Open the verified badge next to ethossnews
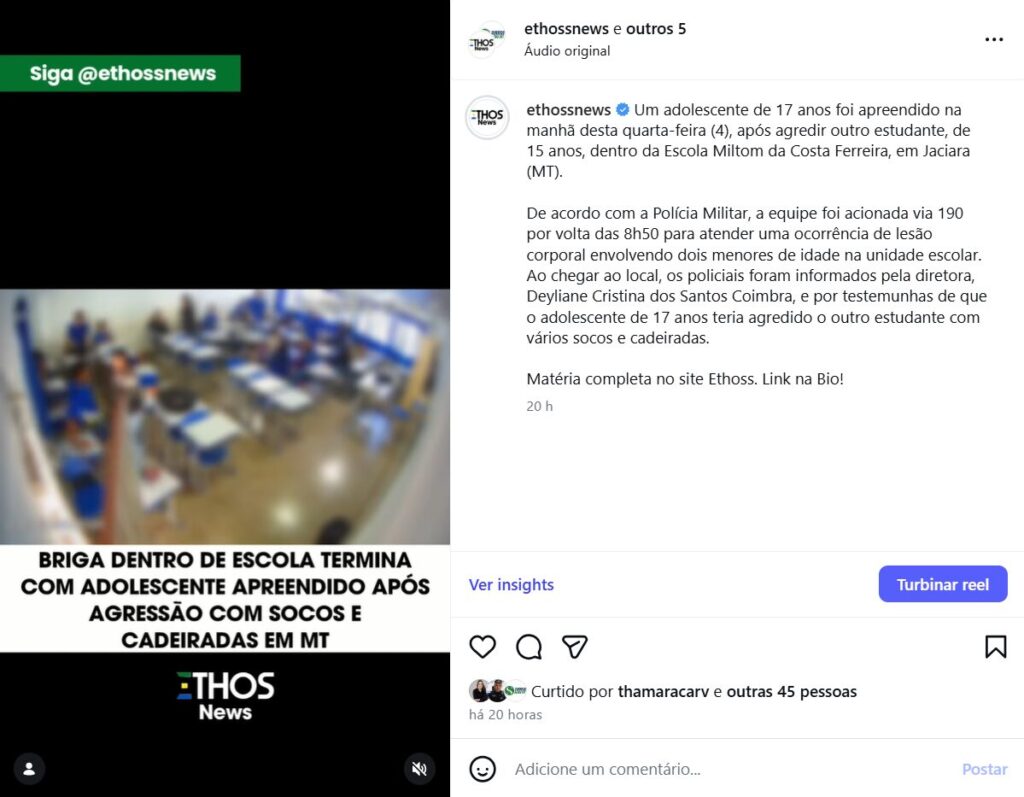Viewport: 1024px width, 797px height. pyautogui.click(x=622, y=110)
